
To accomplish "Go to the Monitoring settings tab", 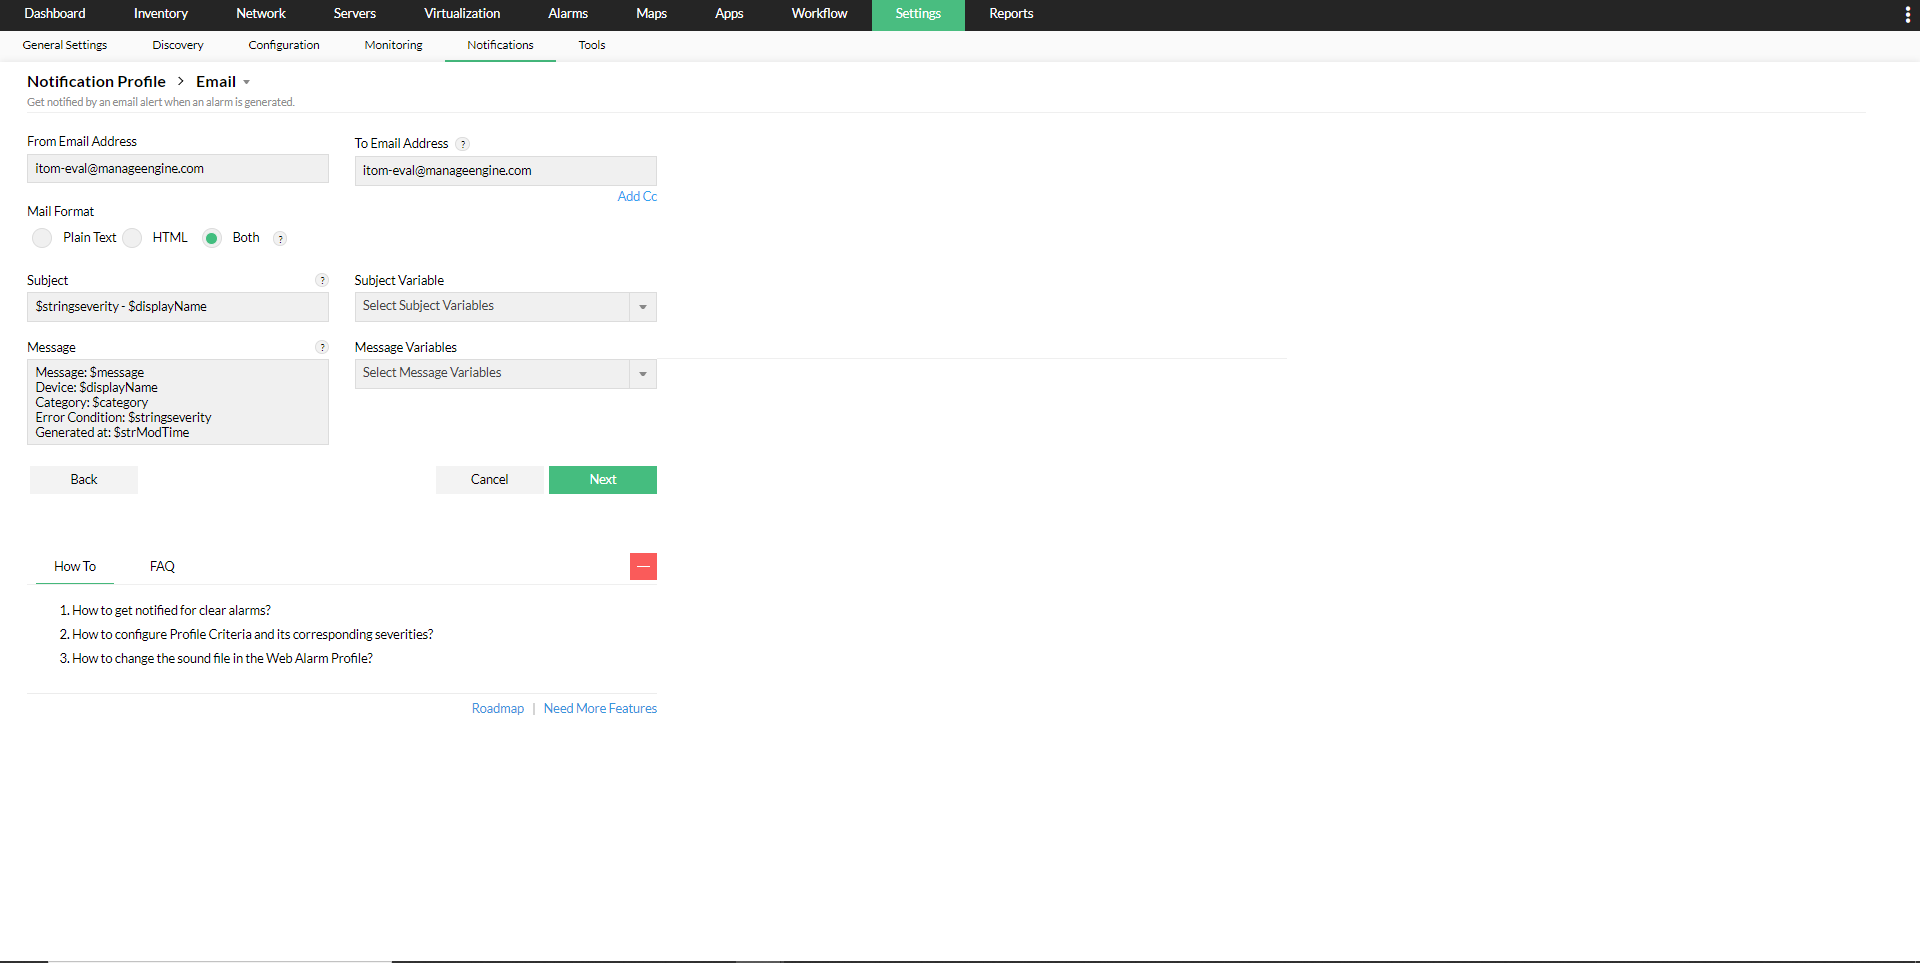I will coord(393,45).
